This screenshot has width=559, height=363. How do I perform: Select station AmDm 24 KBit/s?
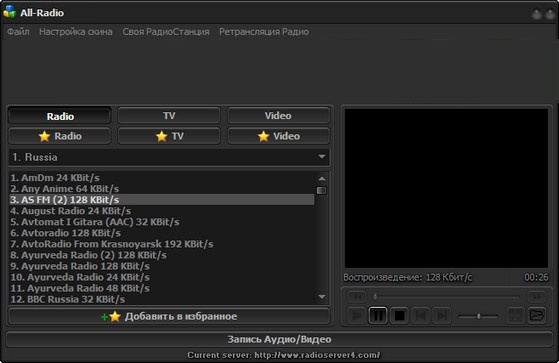[162, 178]
